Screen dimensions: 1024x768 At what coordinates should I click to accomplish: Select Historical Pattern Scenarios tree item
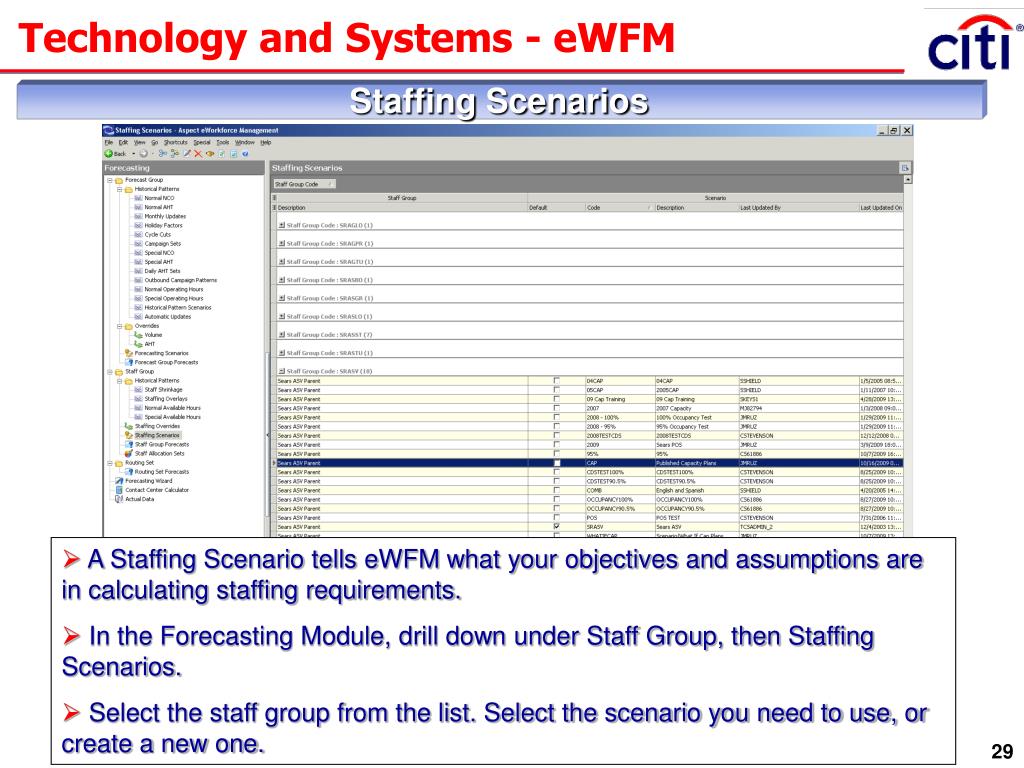click(178, 308)
